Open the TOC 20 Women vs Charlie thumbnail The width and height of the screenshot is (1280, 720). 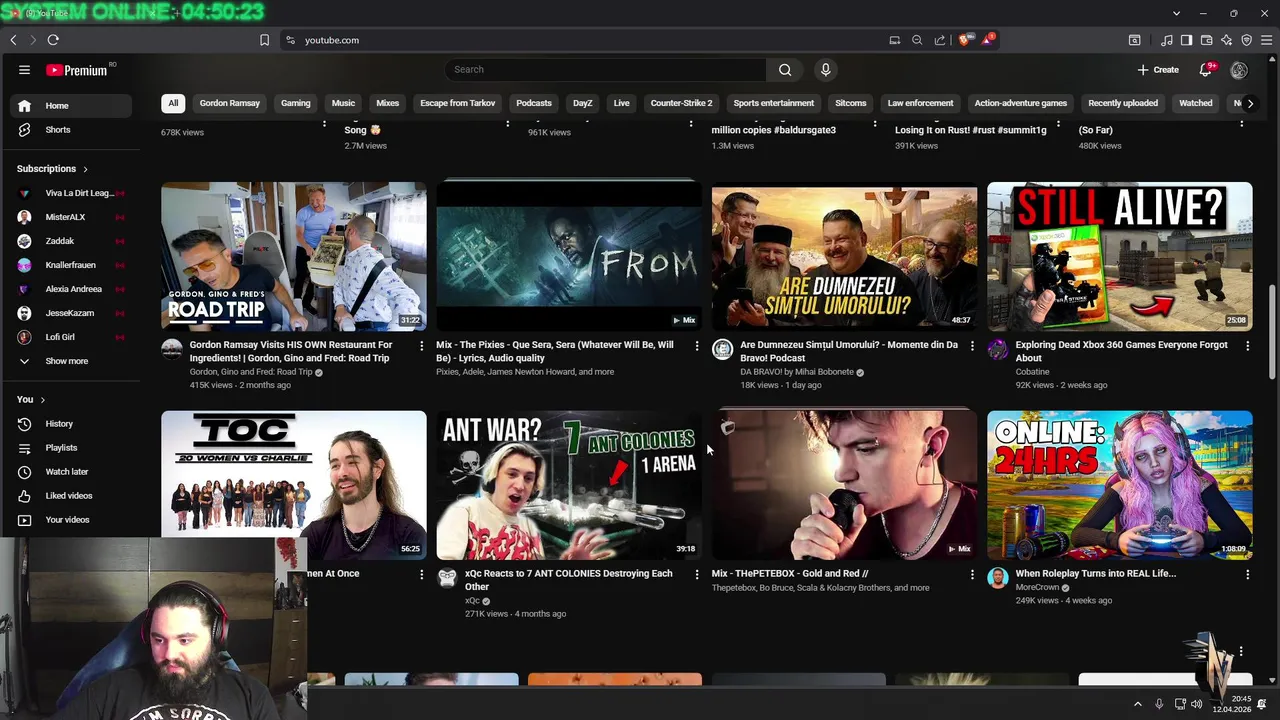coord(293,485)
